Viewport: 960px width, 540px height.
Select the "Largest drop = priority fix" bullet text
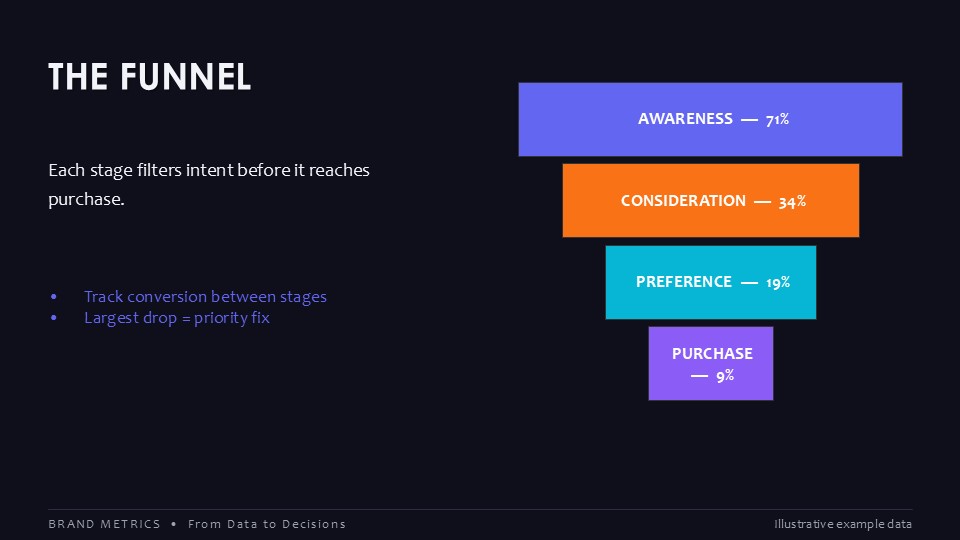click(177, 318)
